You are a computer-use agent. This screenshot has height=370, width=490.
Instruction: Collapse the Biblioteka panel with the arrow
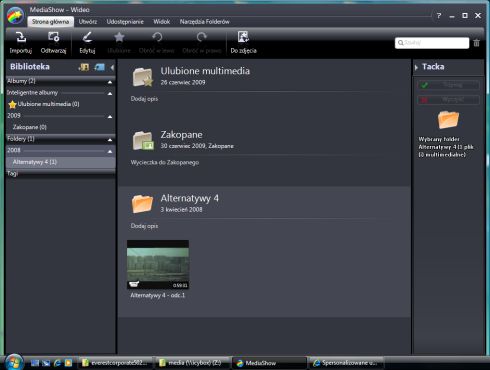(x=112, y=67)
